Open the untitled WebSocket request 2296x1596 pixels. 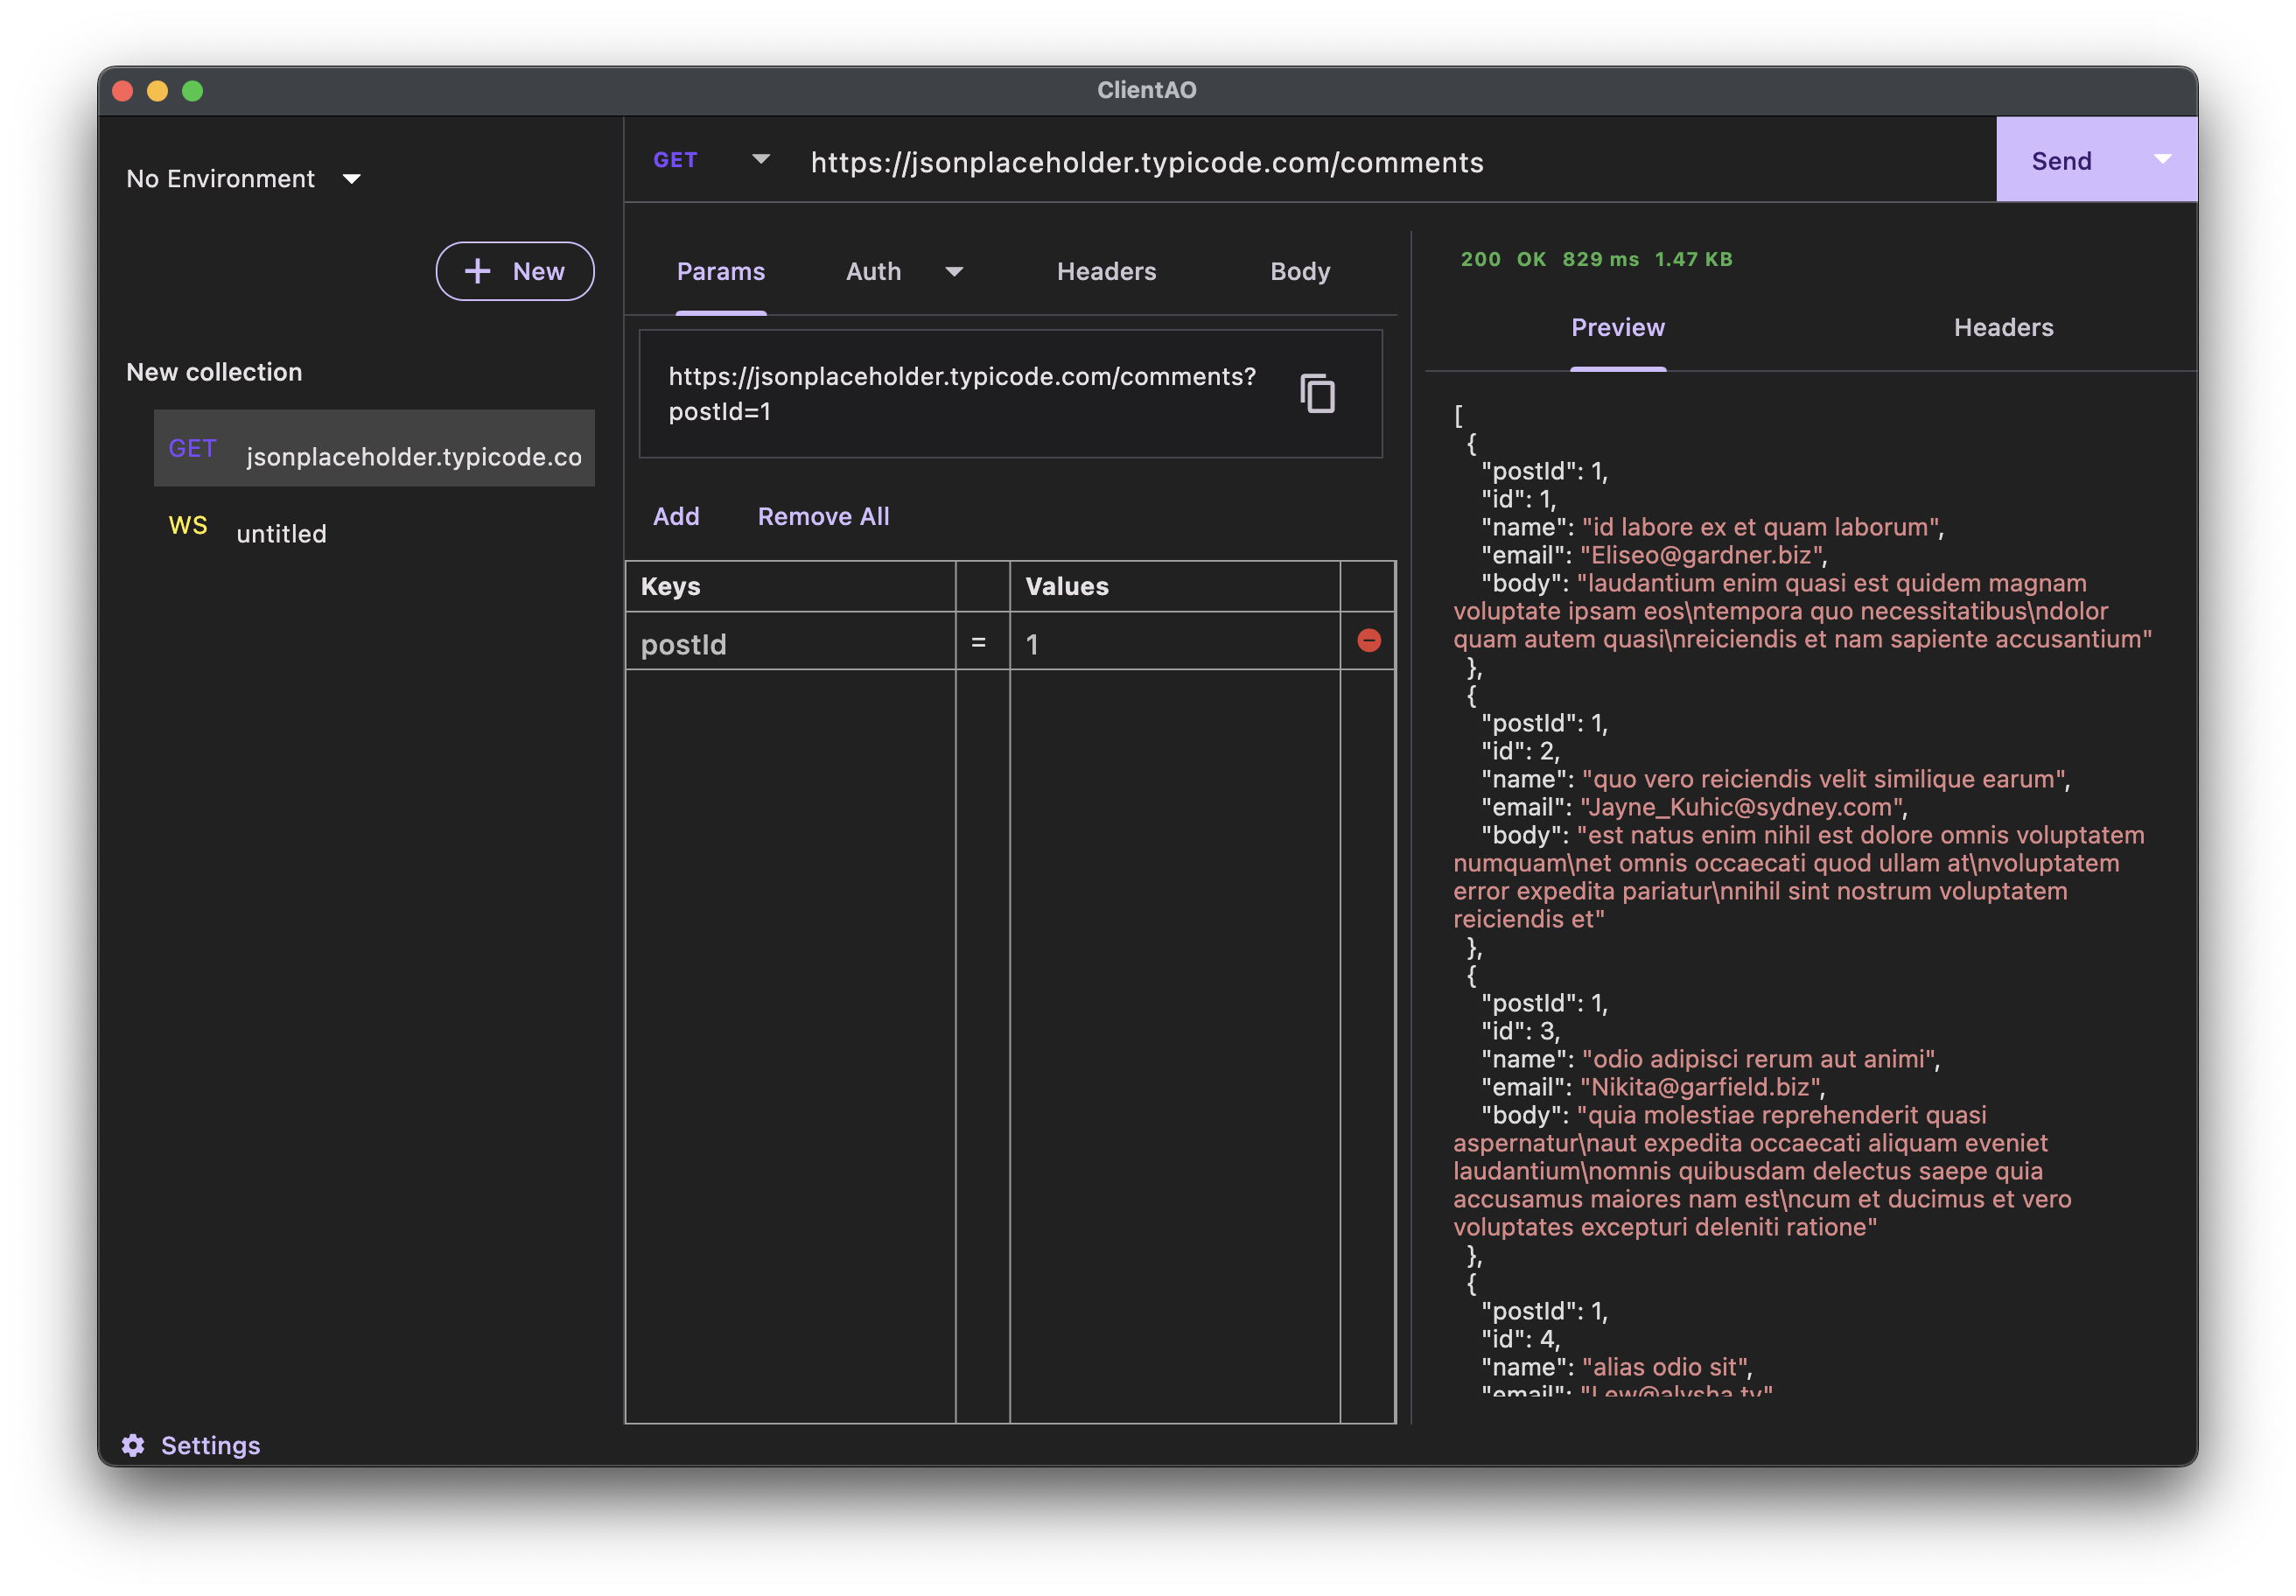(281, 530)
